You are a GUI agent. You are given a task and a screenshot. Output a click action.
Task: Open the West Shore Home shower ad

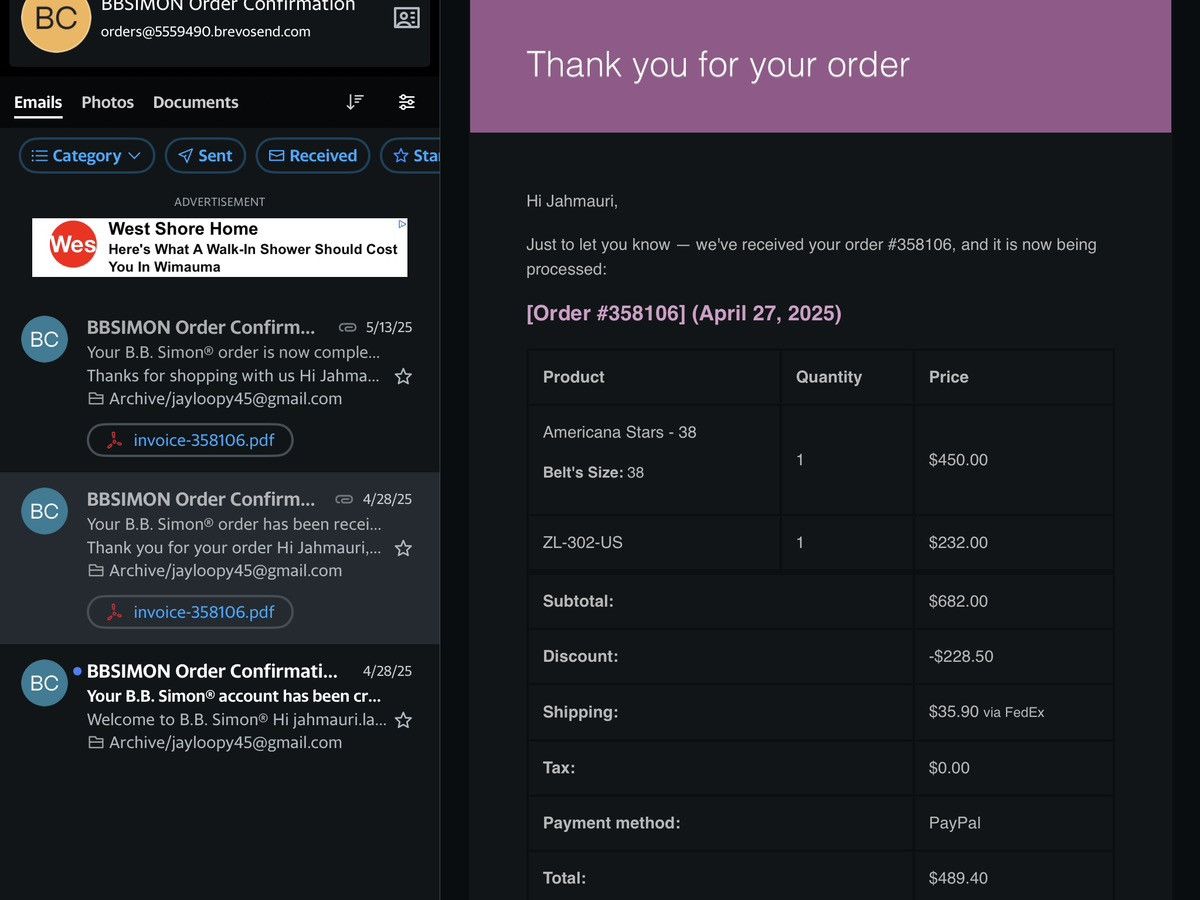pos(220,247)
